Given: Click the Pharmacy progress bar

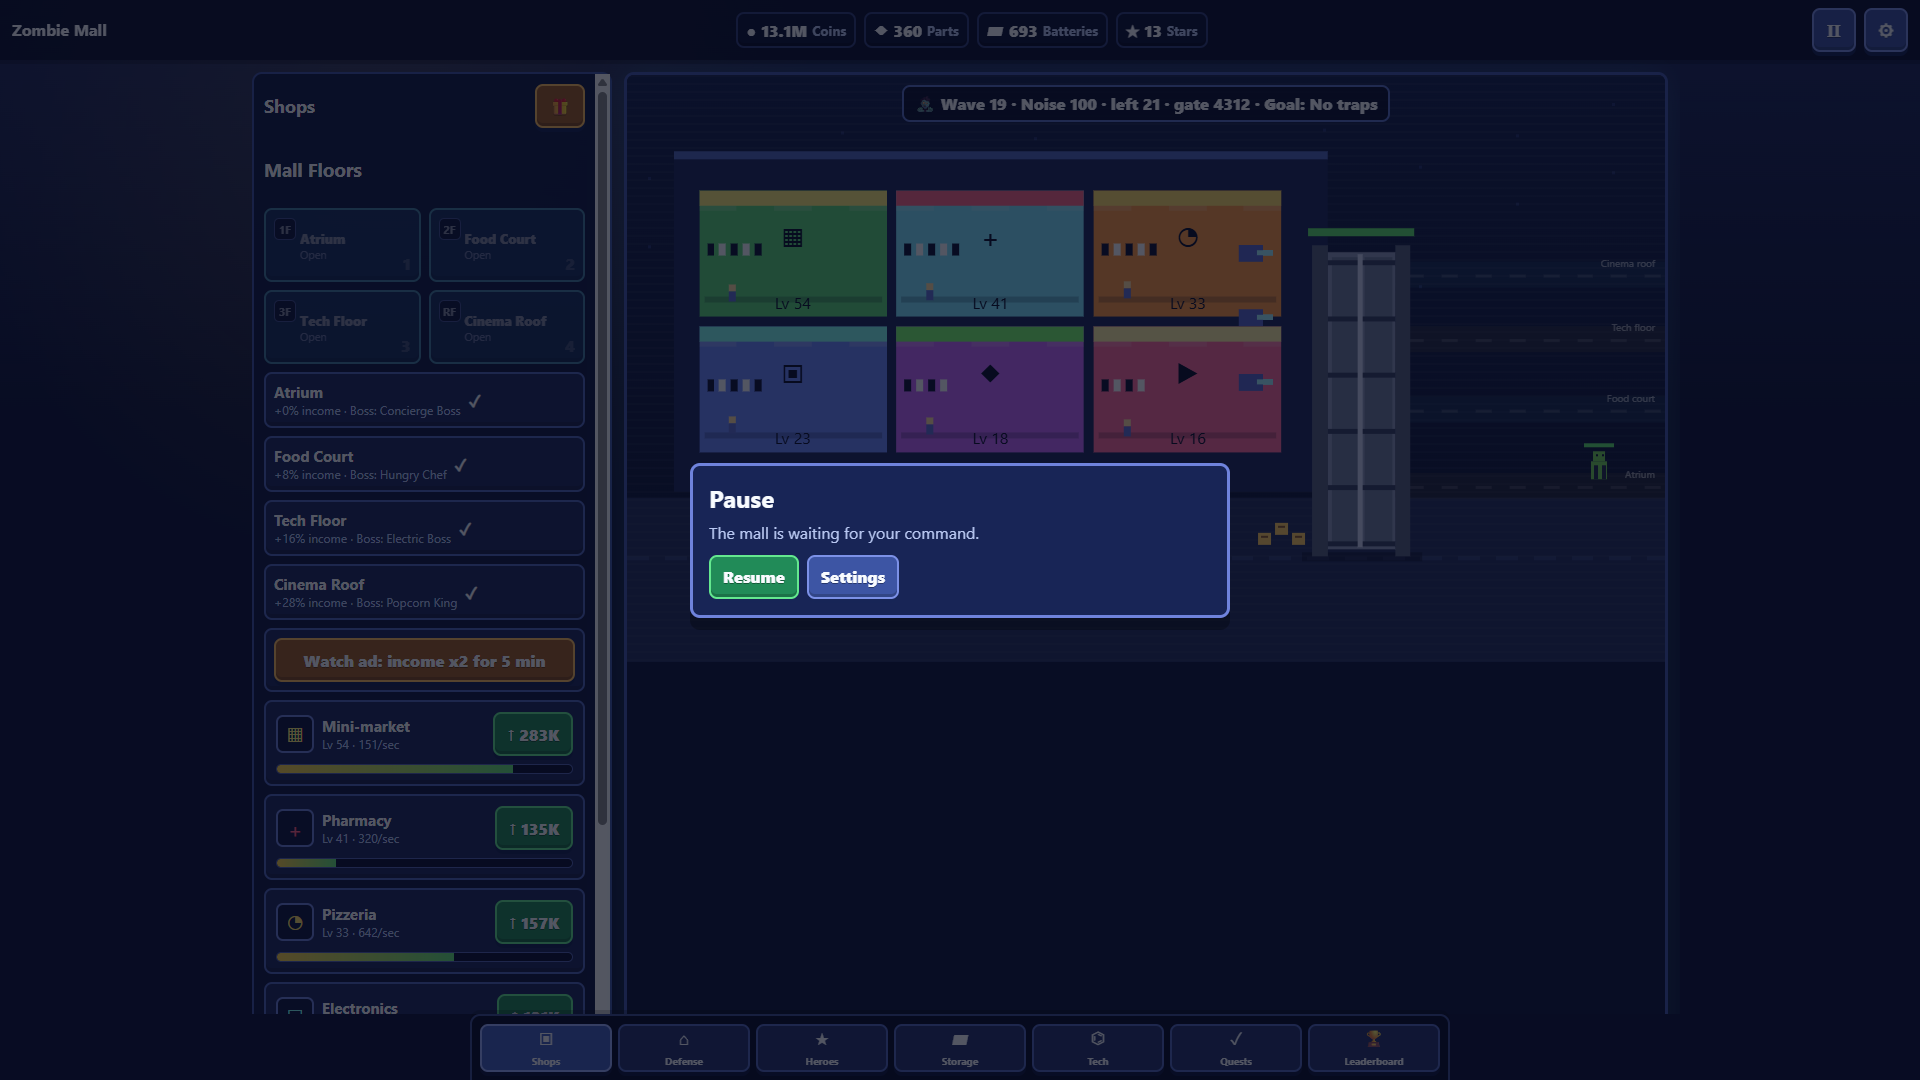Looking at the screenshot, I should (x=424, y=863).
